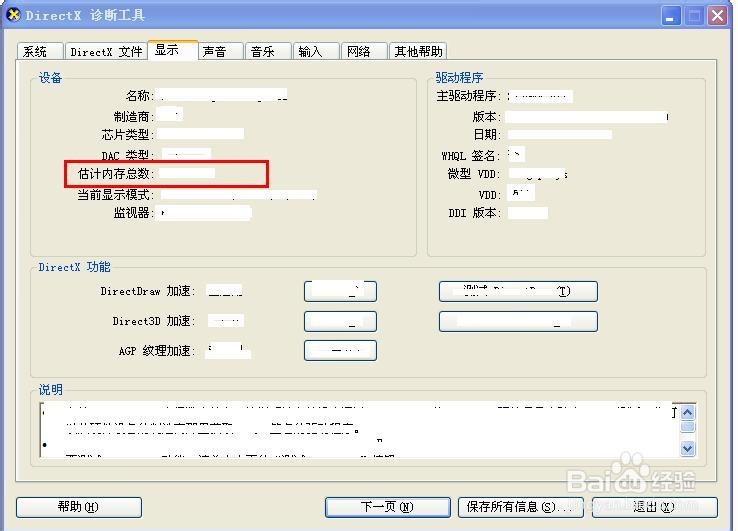Click the 主驱动程序 label
Image resolution: width=738 pixels, height=531 pixels.
click(x=468, y=96)
